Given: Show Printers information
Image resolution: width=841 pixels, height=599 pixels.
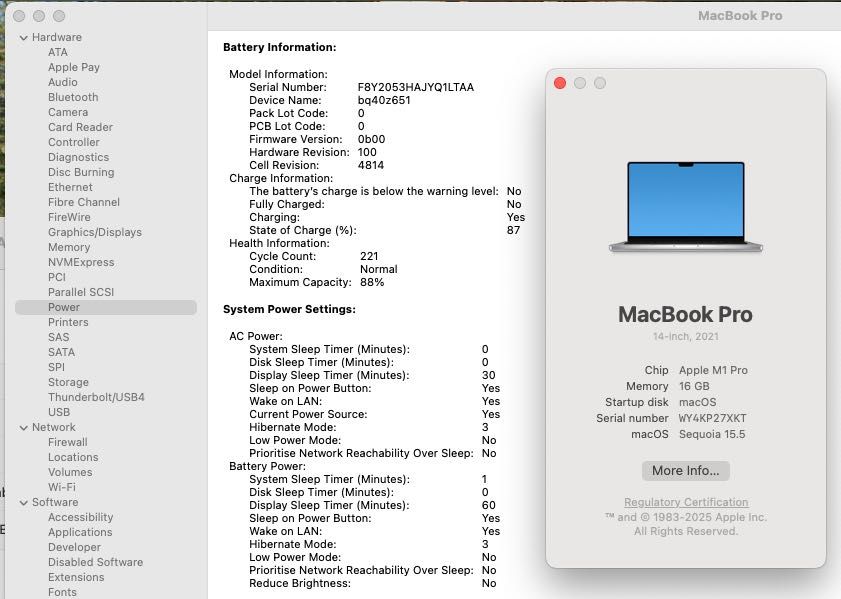Looking at the screenshot, I should click(x=68, y=322).
